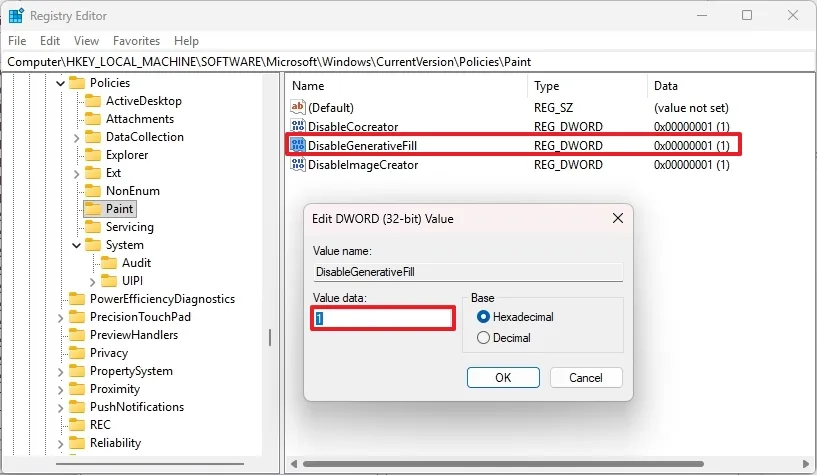This screenshot has width=817, height=475.
Task: Click the Attachments folder icon
Action: coord(93,119)
